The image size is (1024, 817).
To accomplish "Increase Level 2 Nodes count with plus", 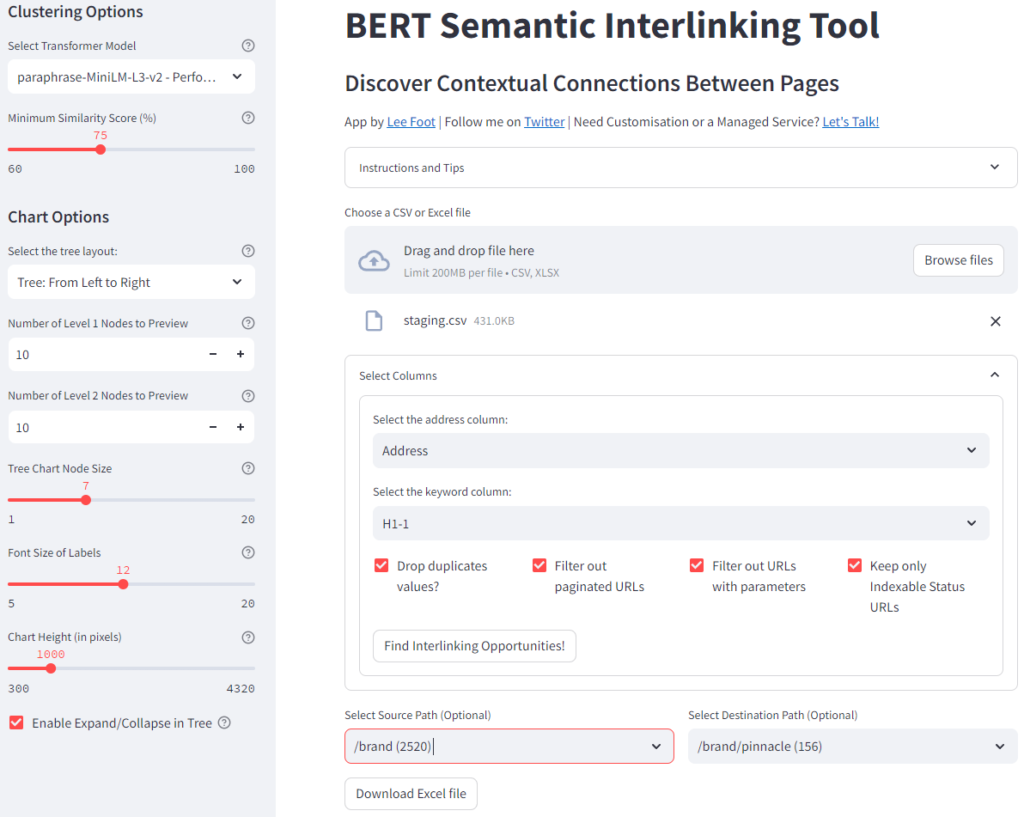I will pos(240,427).
